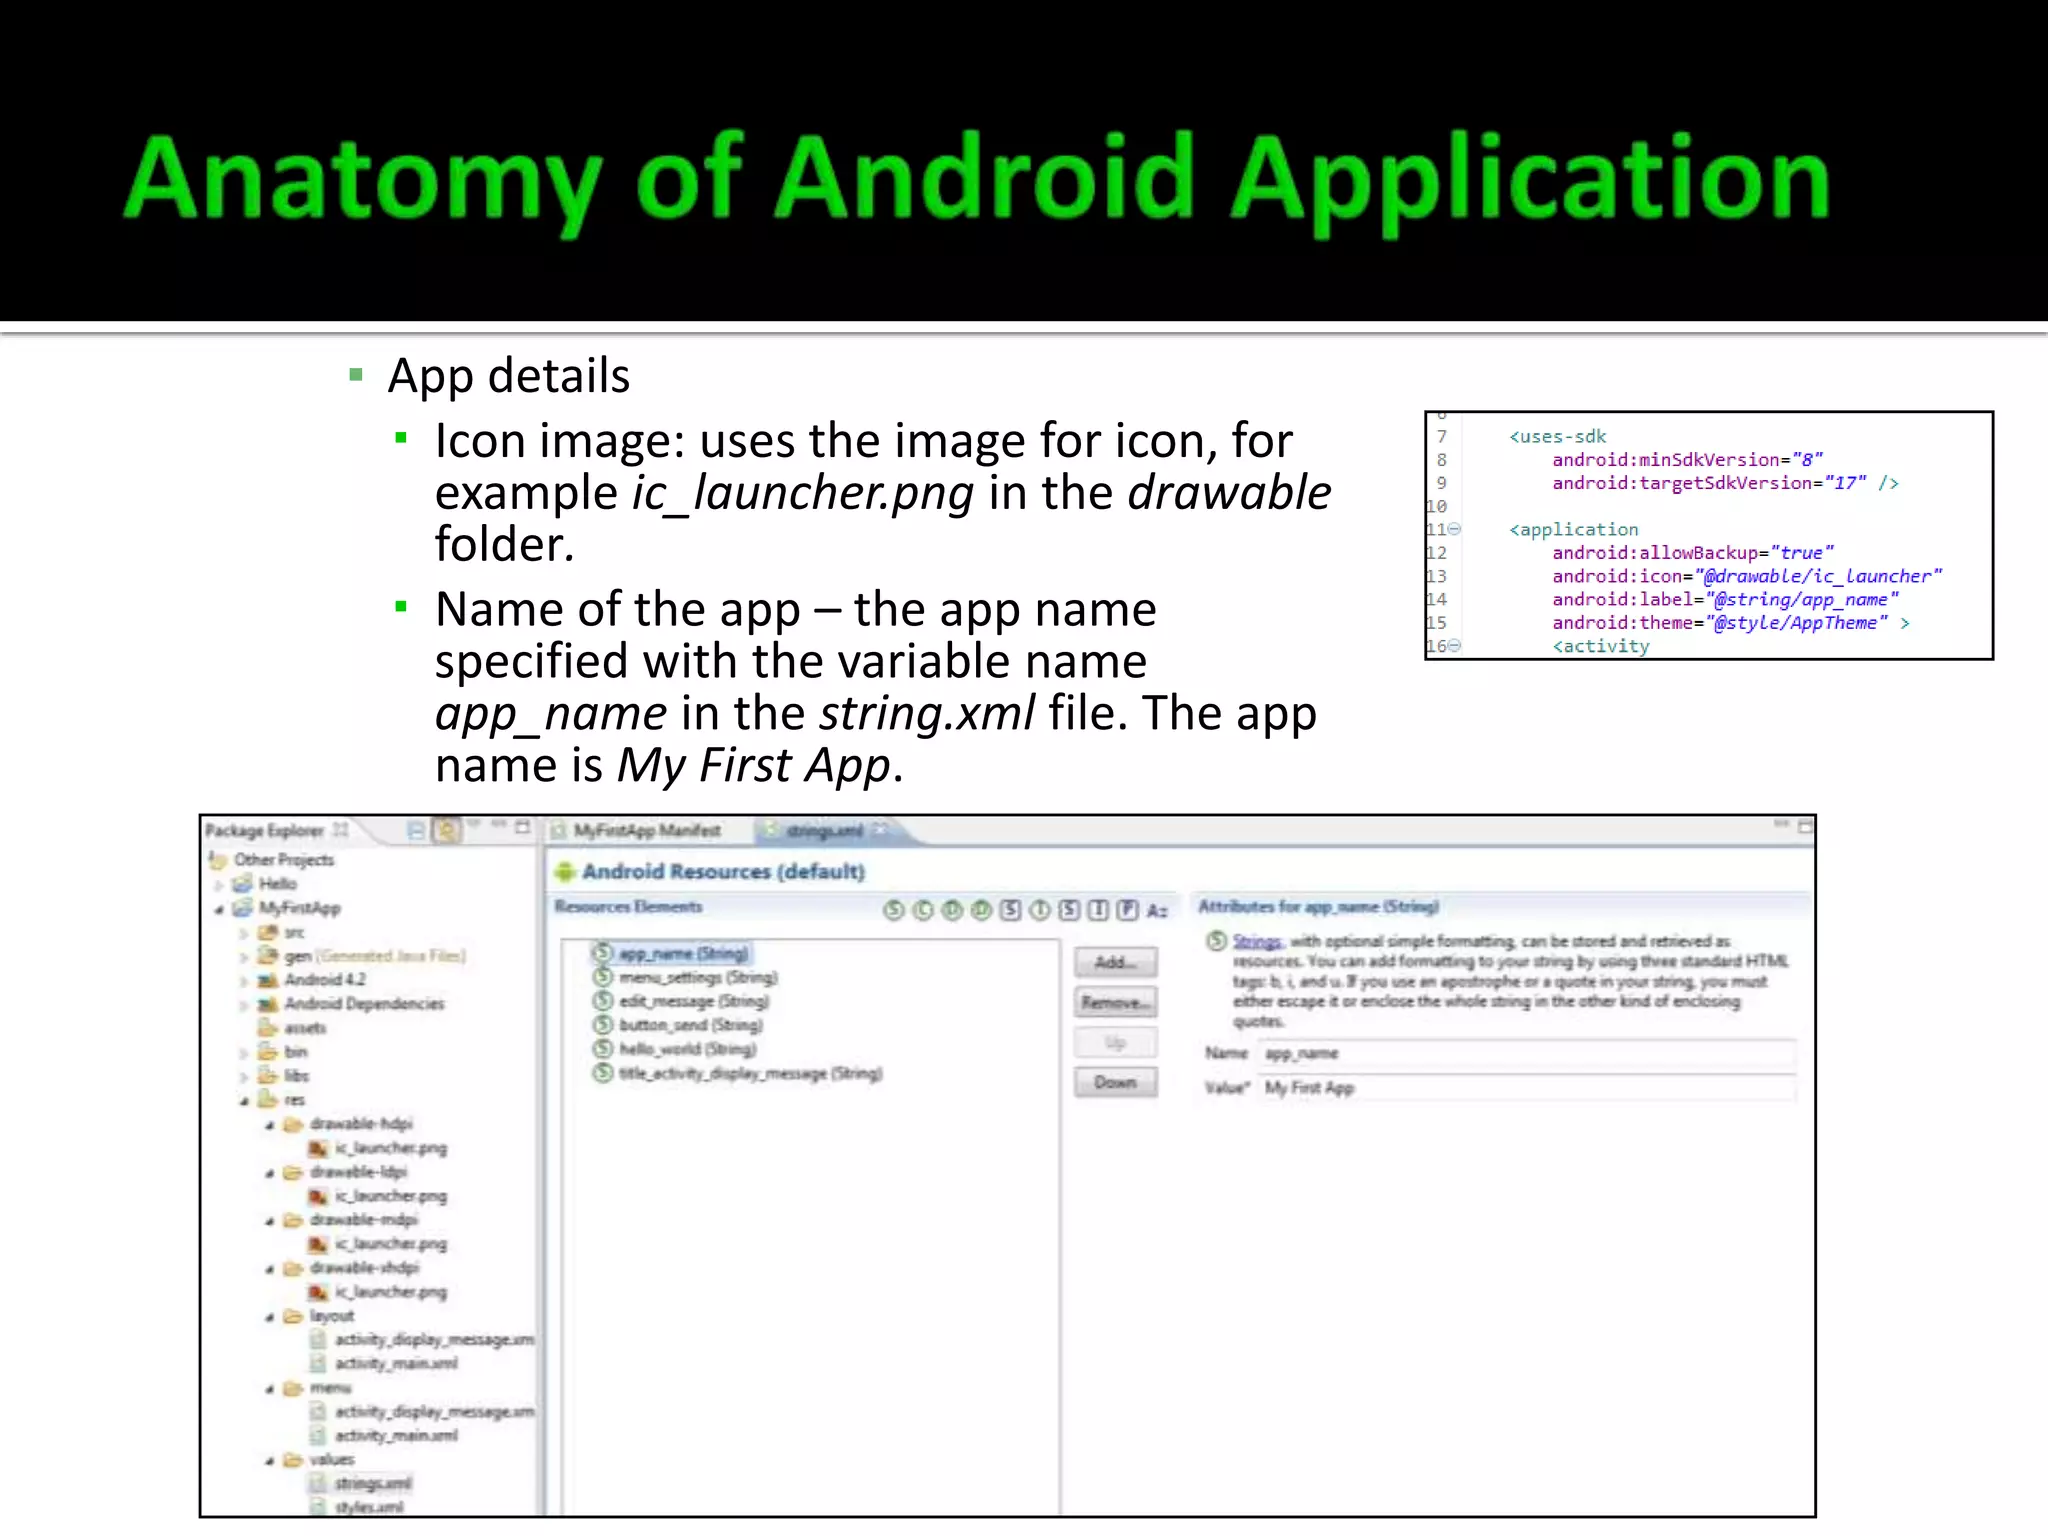The height and width of the screenshot is (1536, 2048).
Task: Click the circled I item filter icon
Action: tap(1040, 910)
